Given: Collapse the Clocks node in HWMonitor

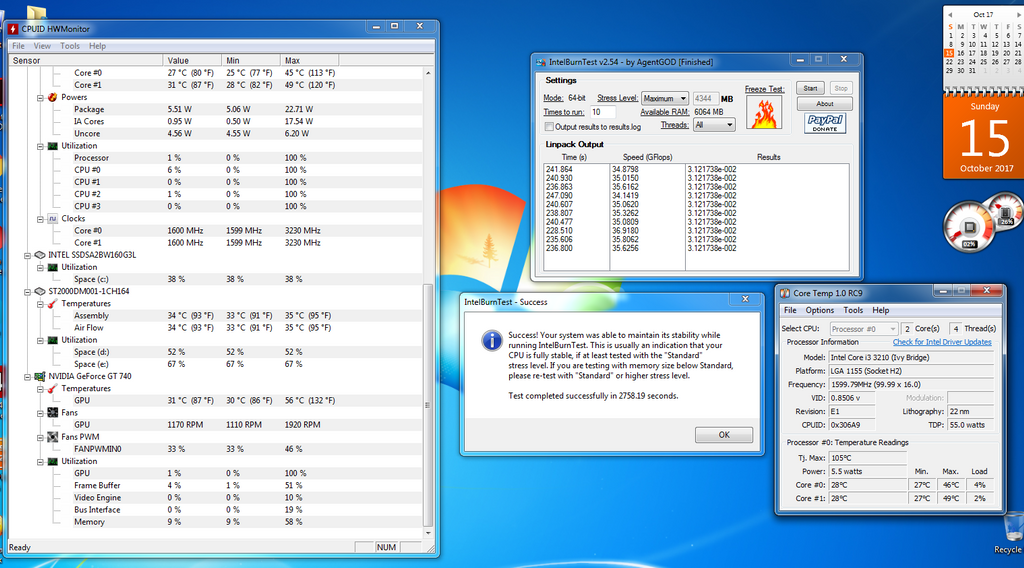Looking at the screenshot, I should pos(40,219).
